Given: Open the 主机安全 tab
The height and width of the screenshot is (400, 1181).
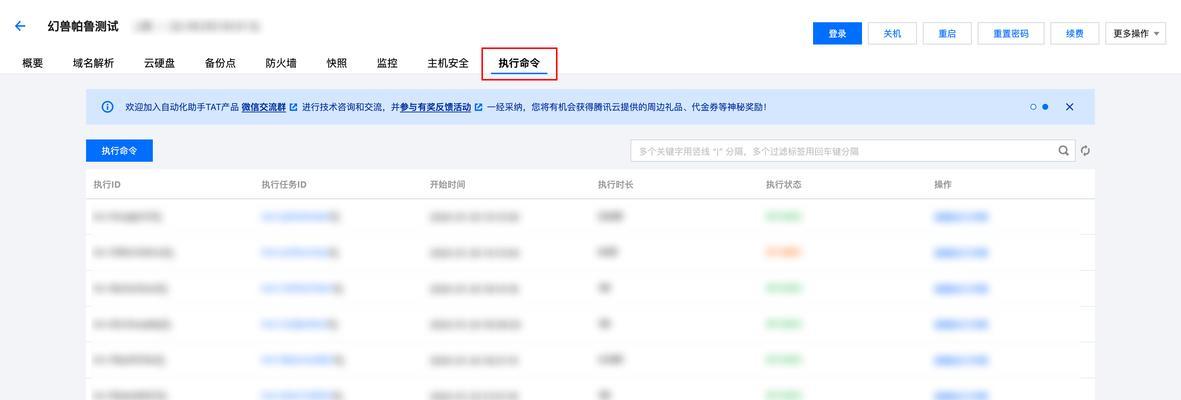Looking at the screenshot, I should [x=448, y=63].
